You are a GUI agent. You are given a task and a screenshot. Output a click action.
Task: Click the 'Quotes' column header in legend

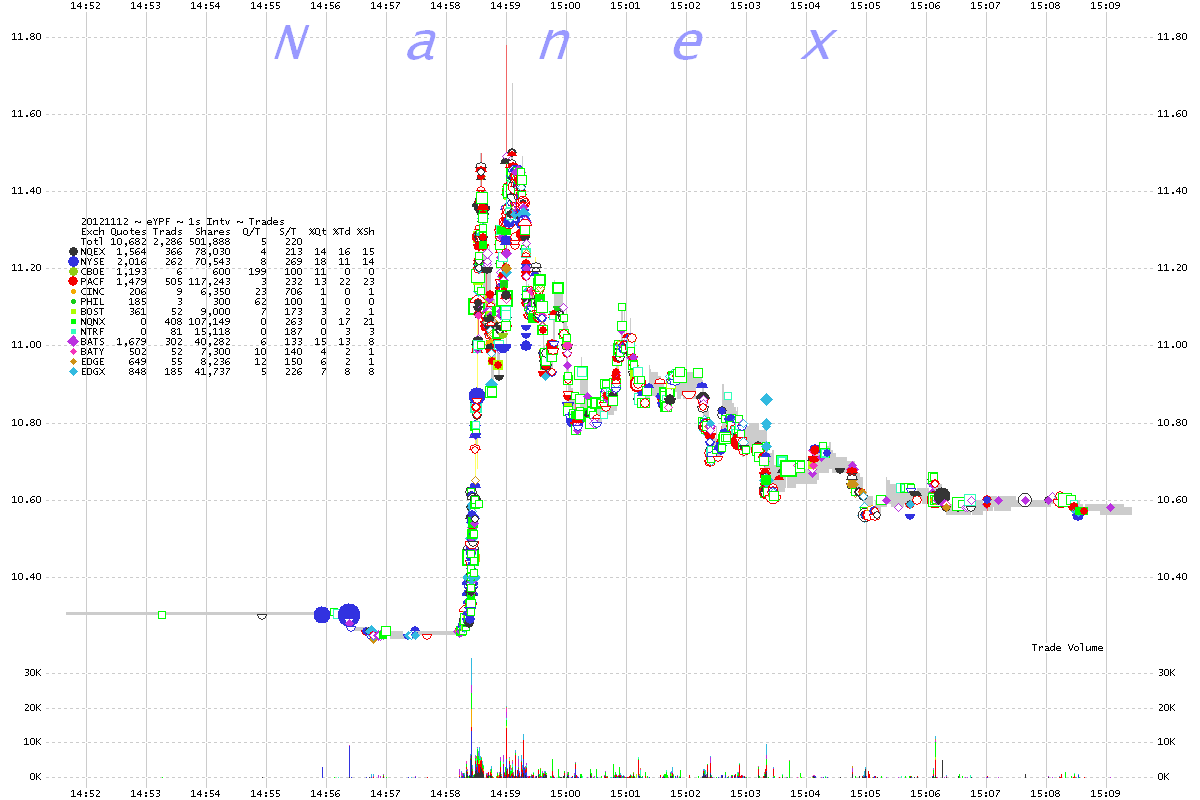pos(128,232)
